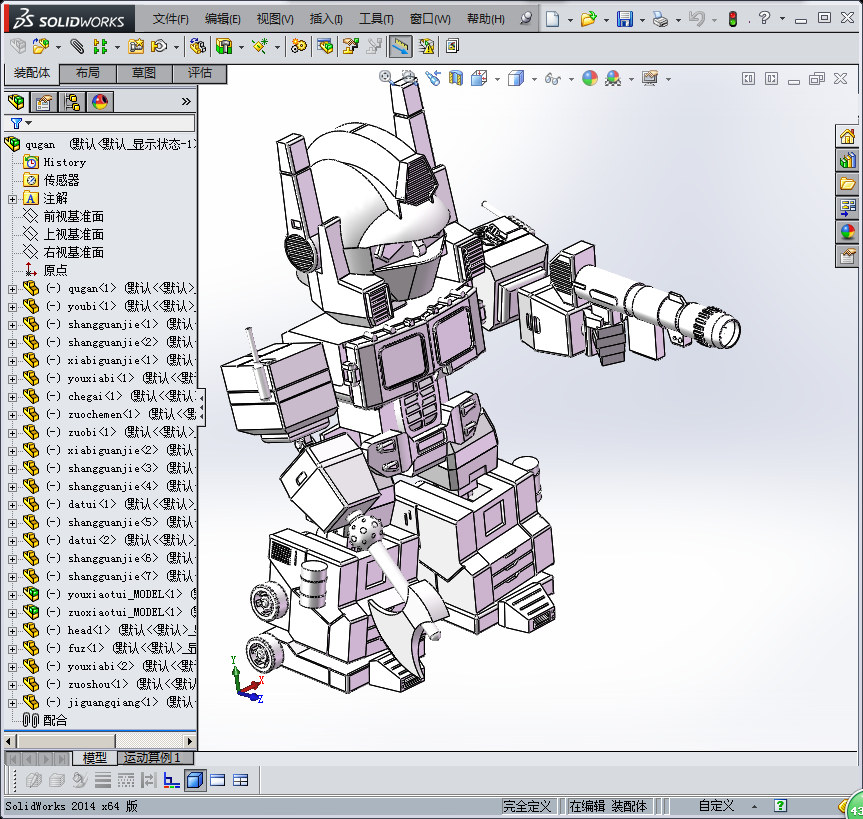The width and height of the screenshot is (863, 819).
Task: Expand the qugan<1> component node
Action: click(x=12, y=289)
